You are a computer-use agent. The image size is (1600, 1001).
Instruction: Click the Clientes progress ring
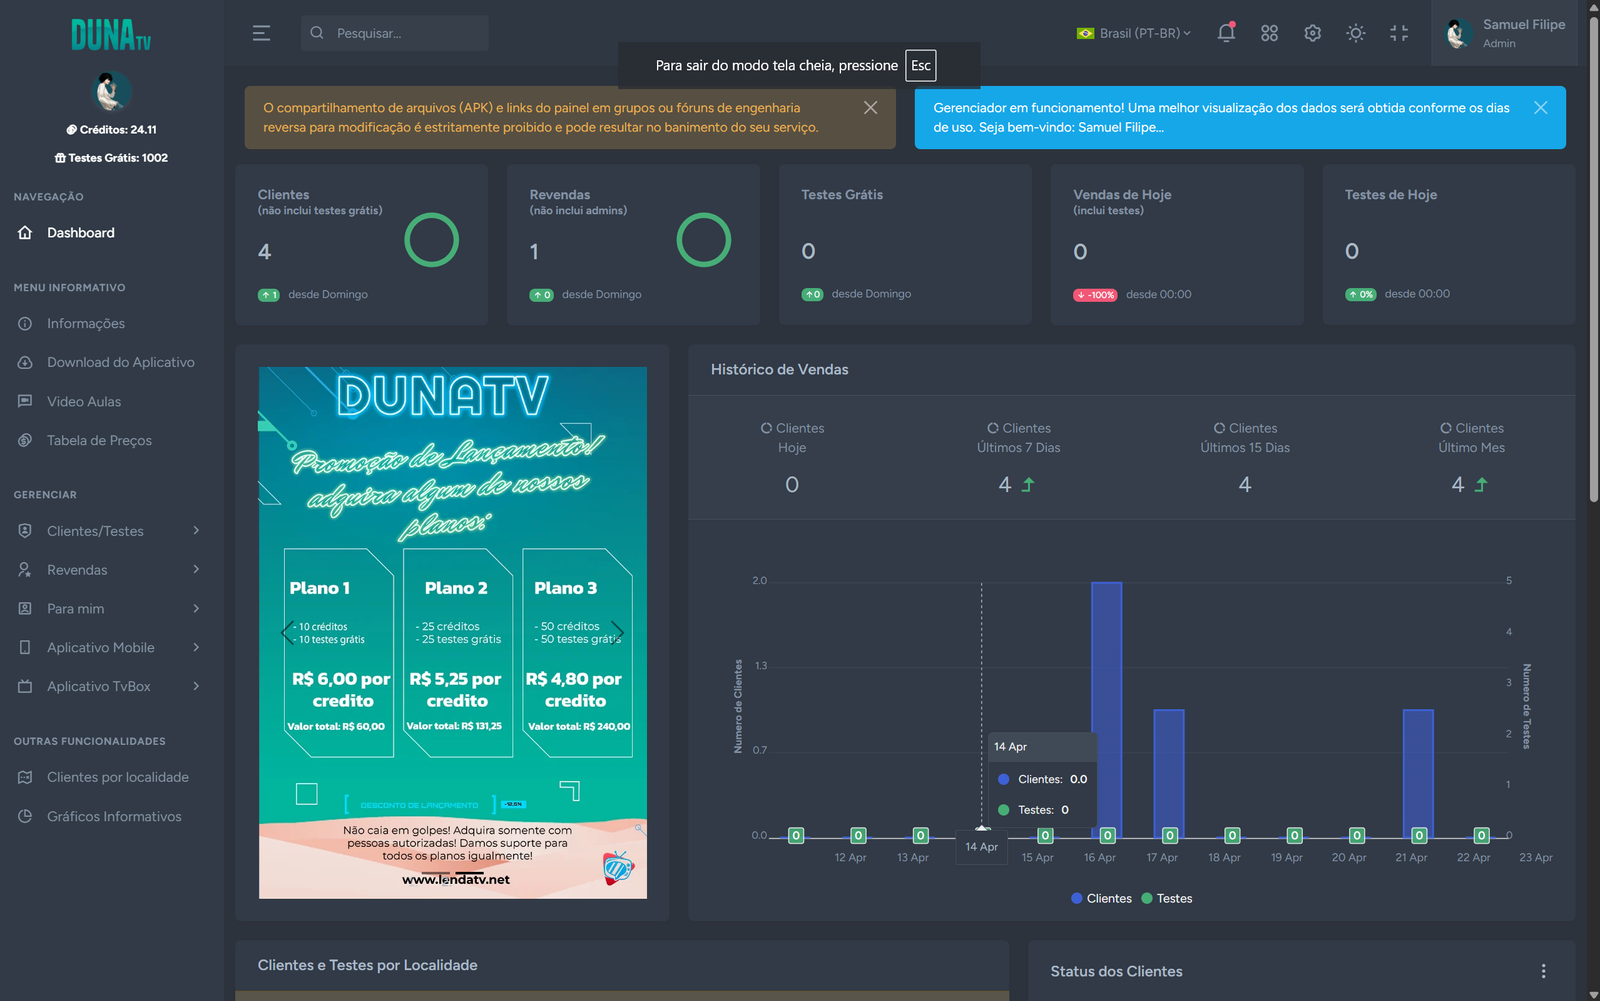coord(432,240)
